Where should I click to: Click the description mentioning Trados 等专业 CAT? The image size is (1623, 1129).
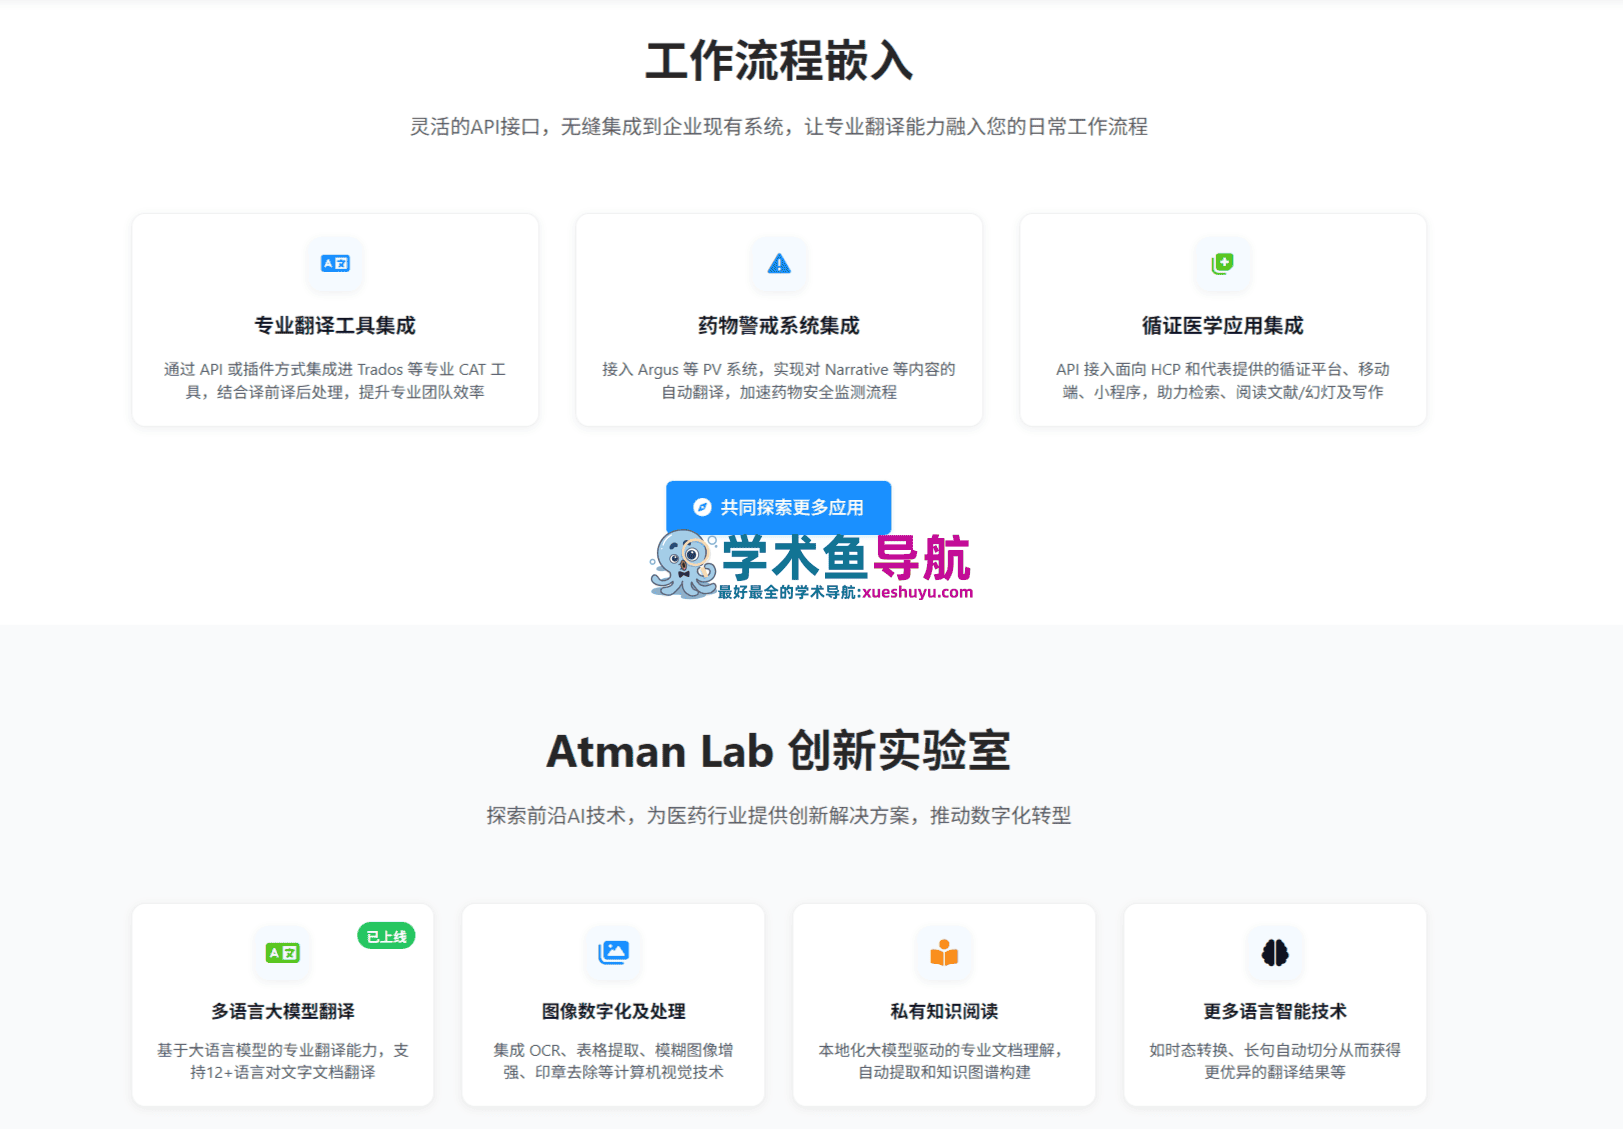point(335,381)
